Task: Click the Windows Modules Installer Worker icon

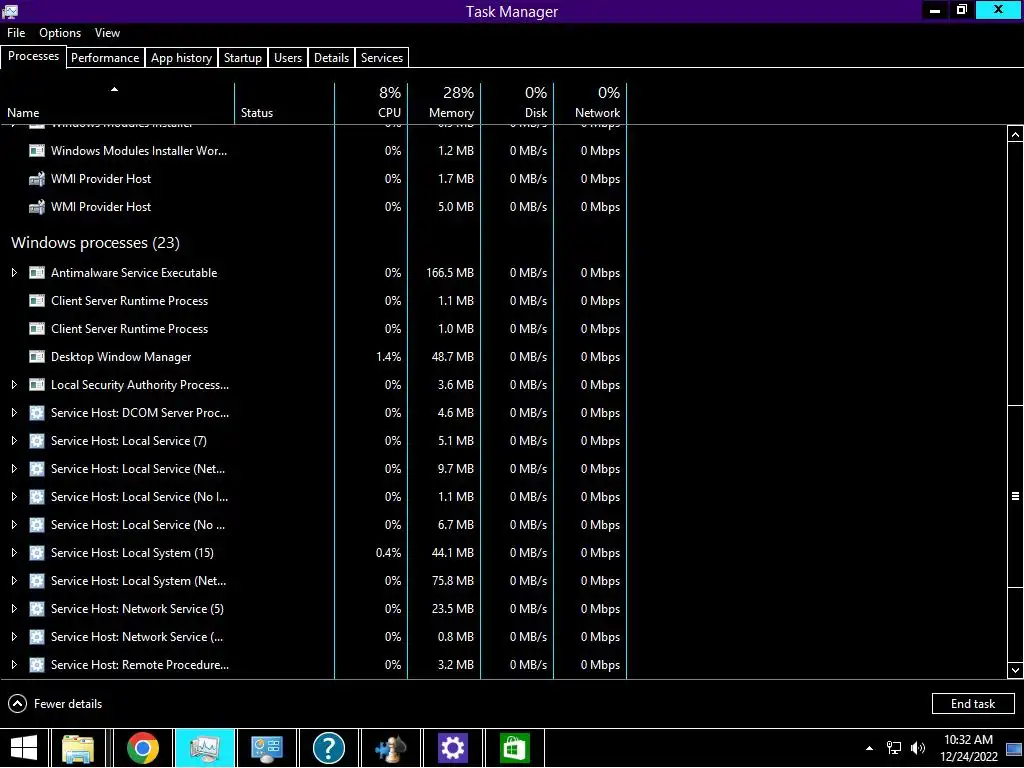Action: pos(37,151)
